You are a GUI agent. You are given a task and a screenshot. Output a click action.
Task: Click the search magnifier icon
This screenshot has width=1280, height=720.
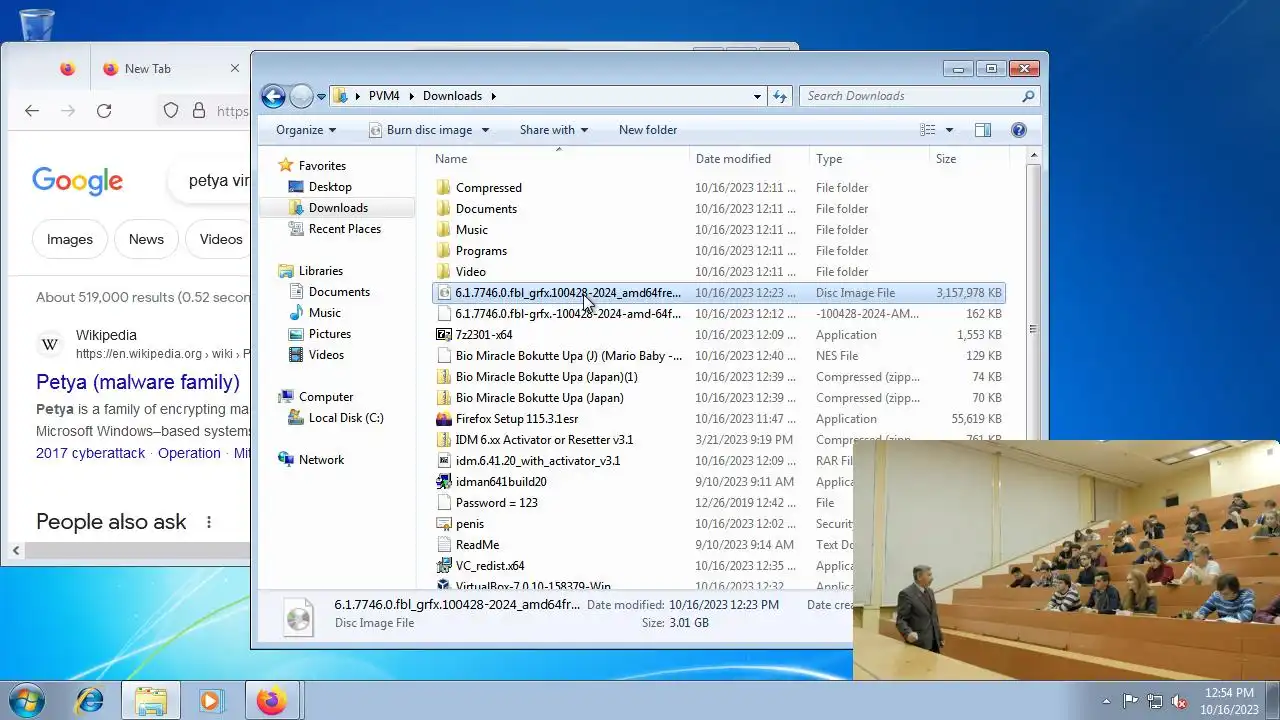pyautogui.click(x=1028, y=96)
